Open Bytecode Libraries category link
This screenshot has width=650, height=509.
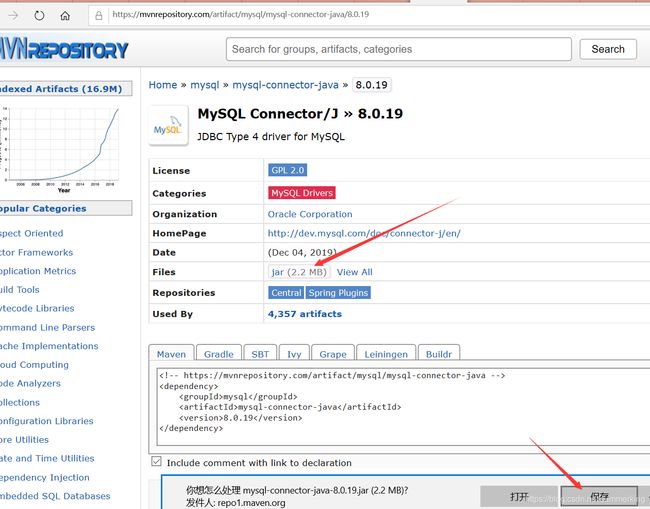click(x=37, y=308)
